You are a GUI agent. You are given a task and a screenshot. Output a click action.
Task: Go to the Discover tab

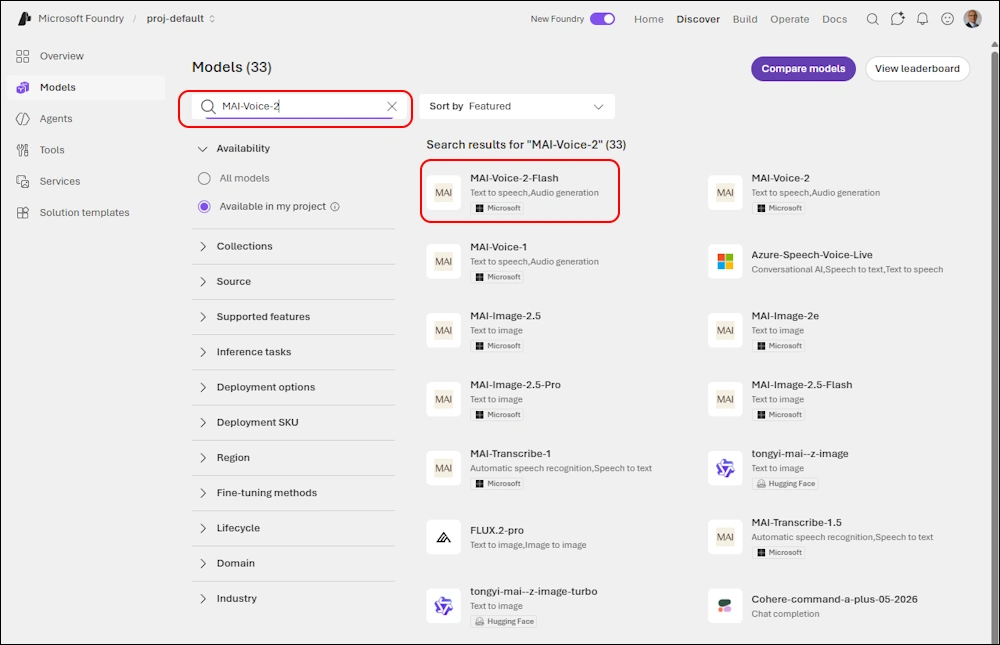pyautogui.click(x=698, y=19)
